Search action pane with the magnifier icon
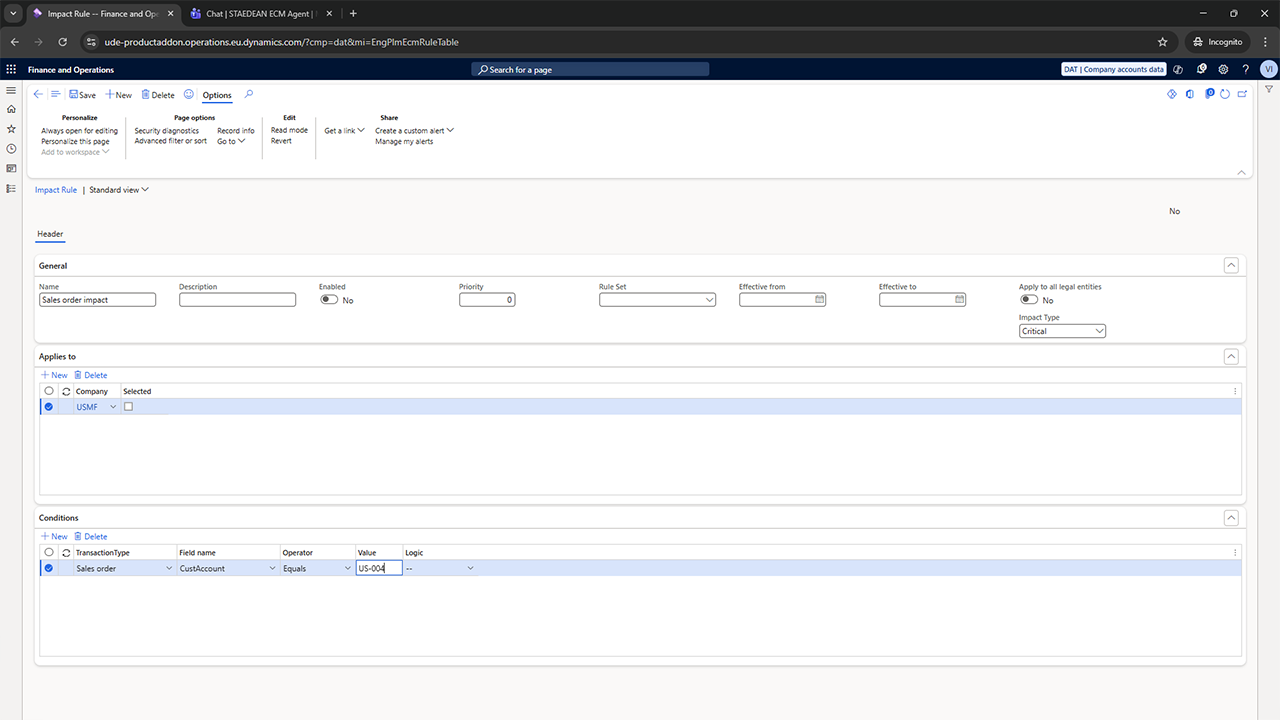The image size is (1280, 720). click(249, 94)
